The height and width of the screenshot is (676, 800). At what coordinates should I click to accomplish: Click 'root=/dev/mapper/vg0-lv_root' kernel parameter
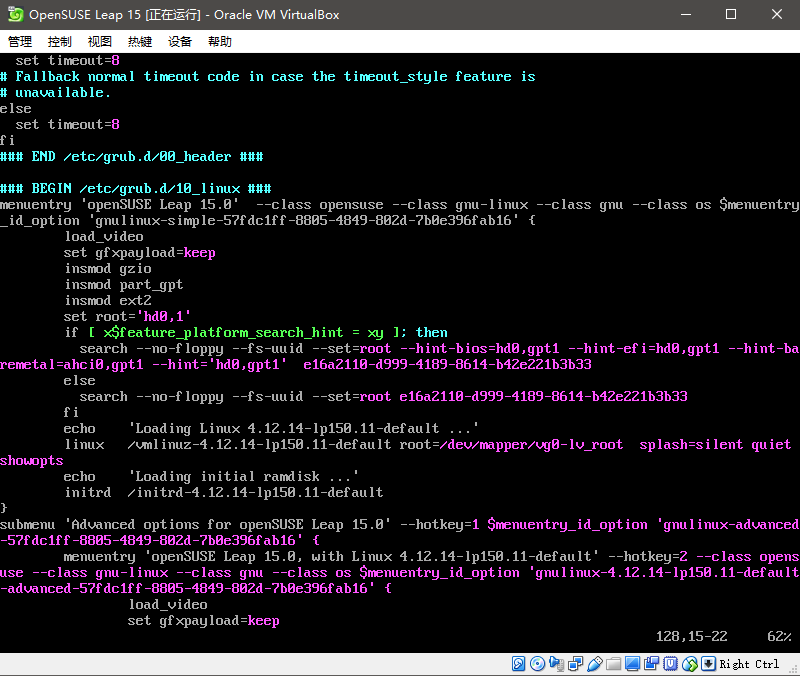(x=511, y=444)
